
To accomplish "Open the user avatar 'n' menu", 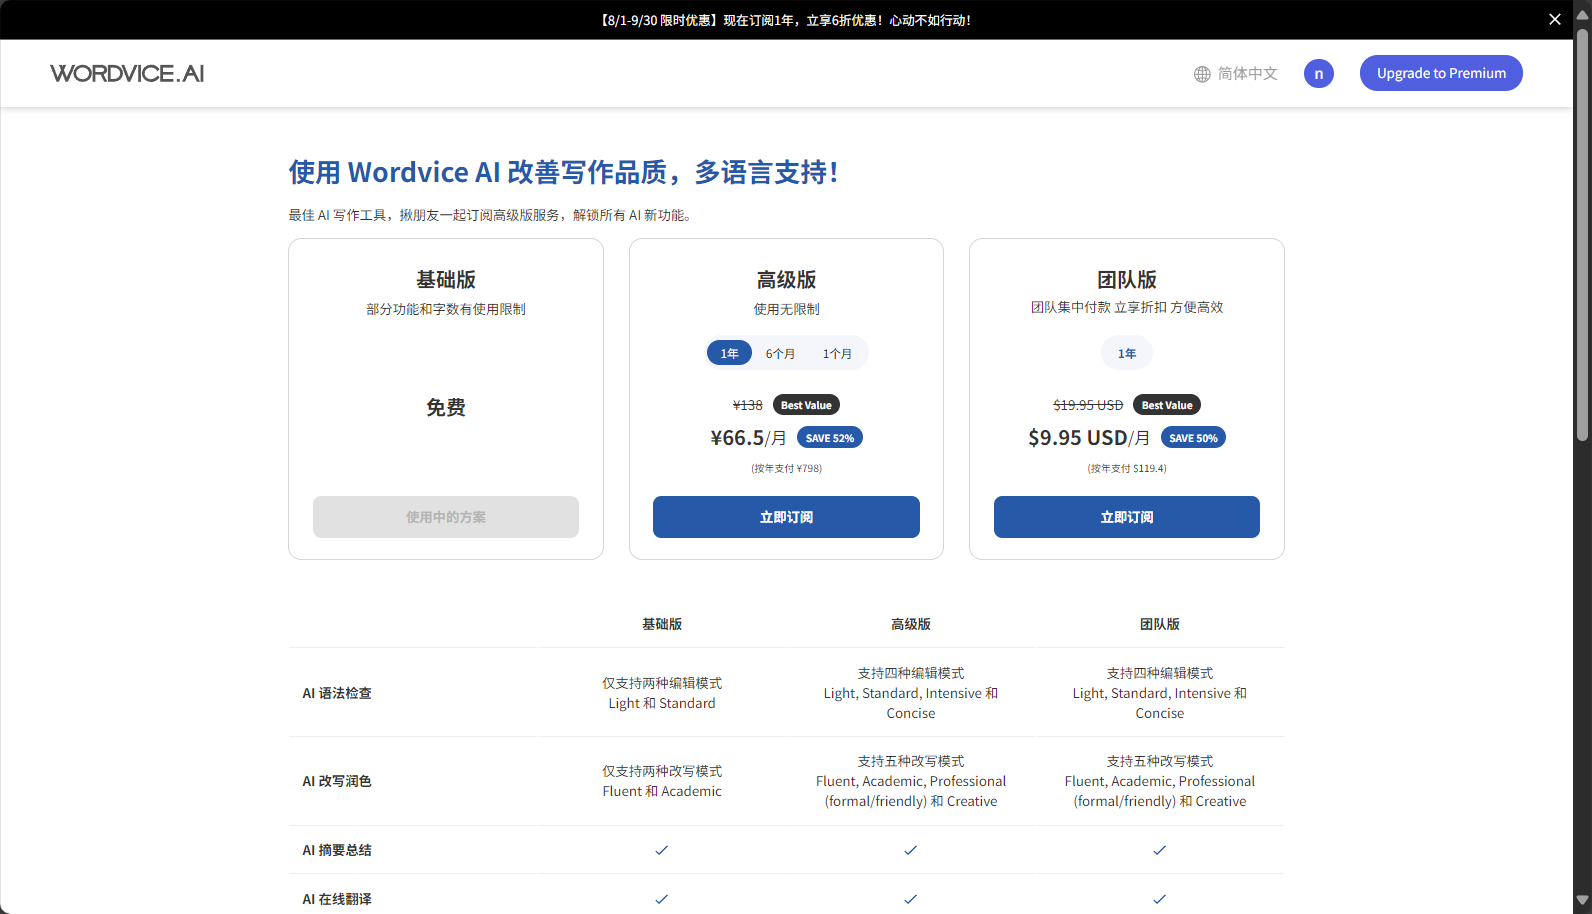I will [x=1319, y=73].
